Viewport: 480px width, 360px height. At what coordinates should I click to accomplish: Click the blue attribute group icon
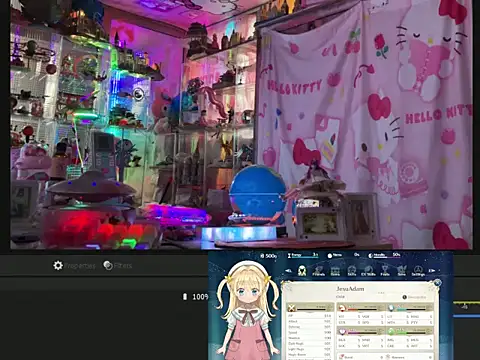coord(391,308)
